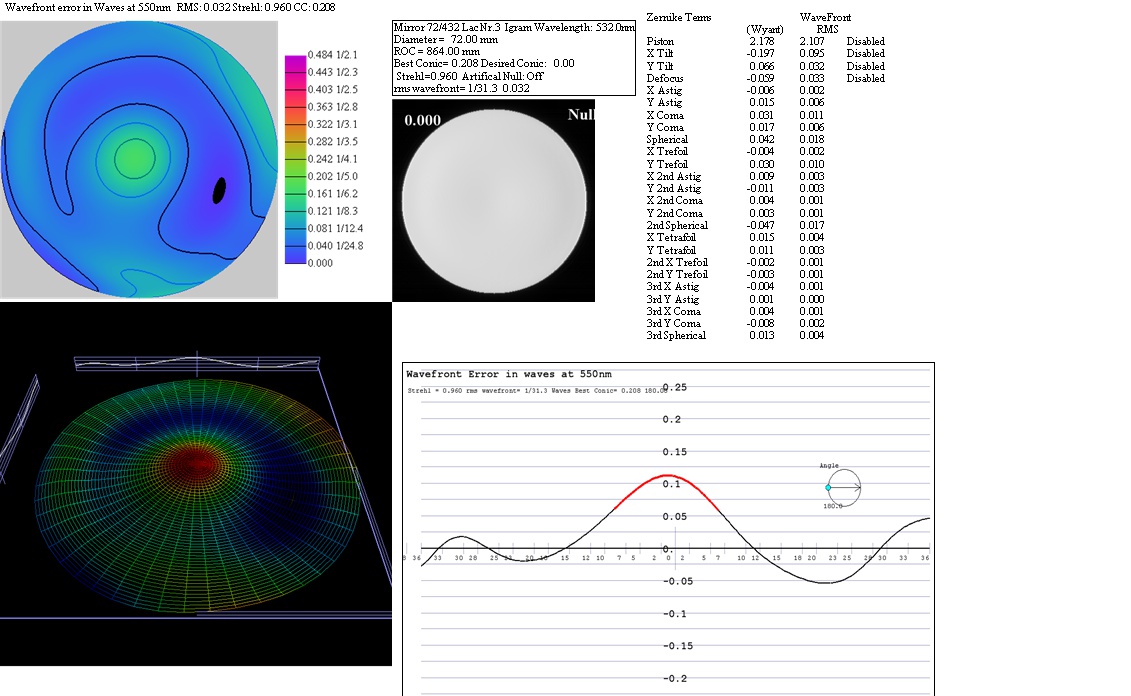Click the green central peak of the contour map
1131x696 pixels.
tap(134, 157)
